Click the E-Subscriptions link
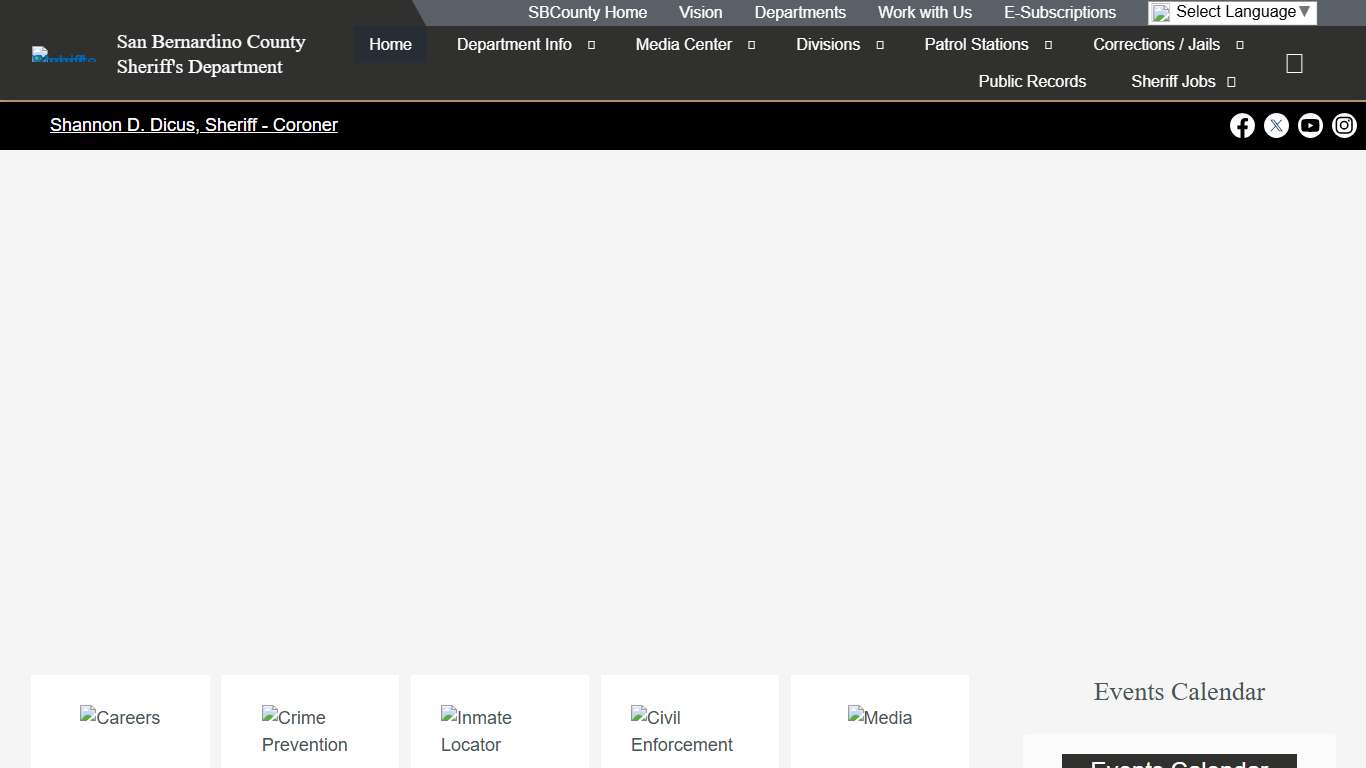Screen dimensions: 1366x768 (x=1060, y=13)
